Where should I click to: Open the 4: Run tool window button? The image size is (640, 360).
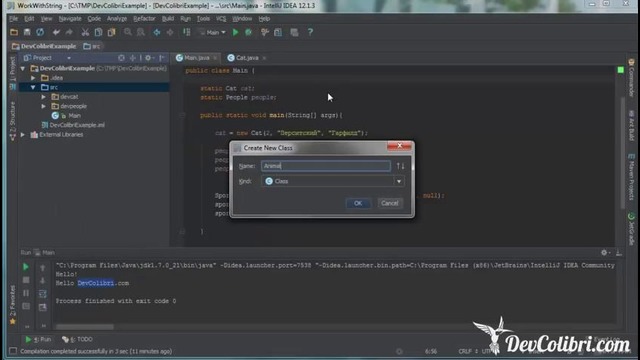click(38, 339)
